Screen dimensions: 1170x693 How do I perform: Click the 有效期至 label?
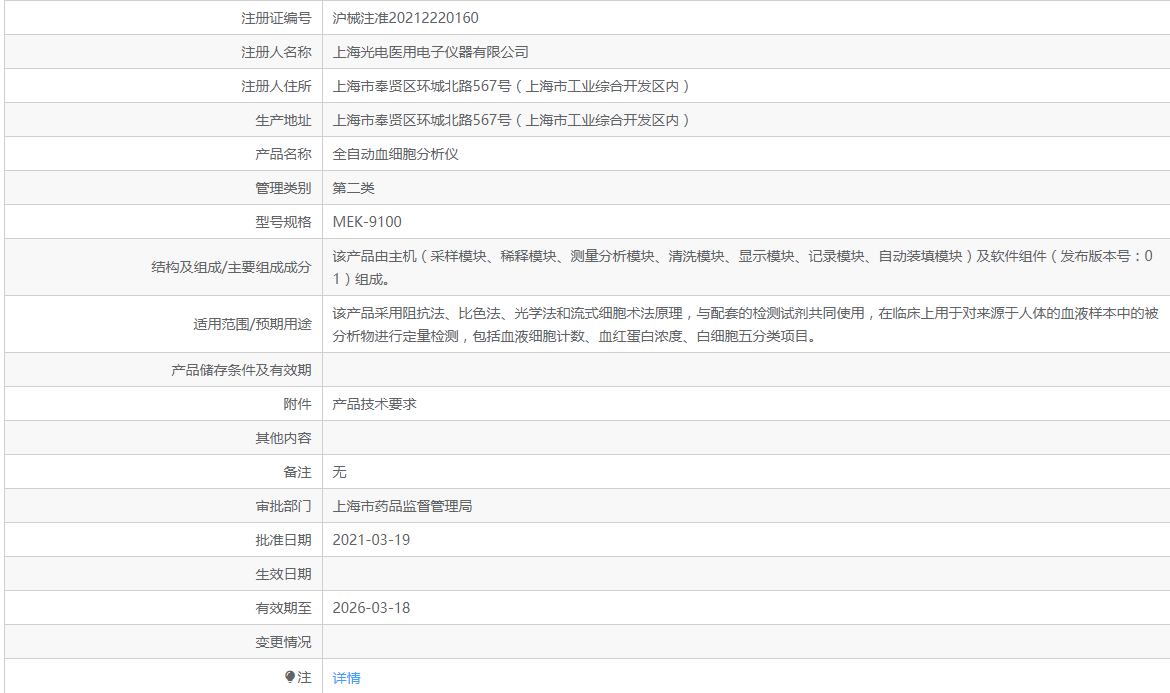283,608
